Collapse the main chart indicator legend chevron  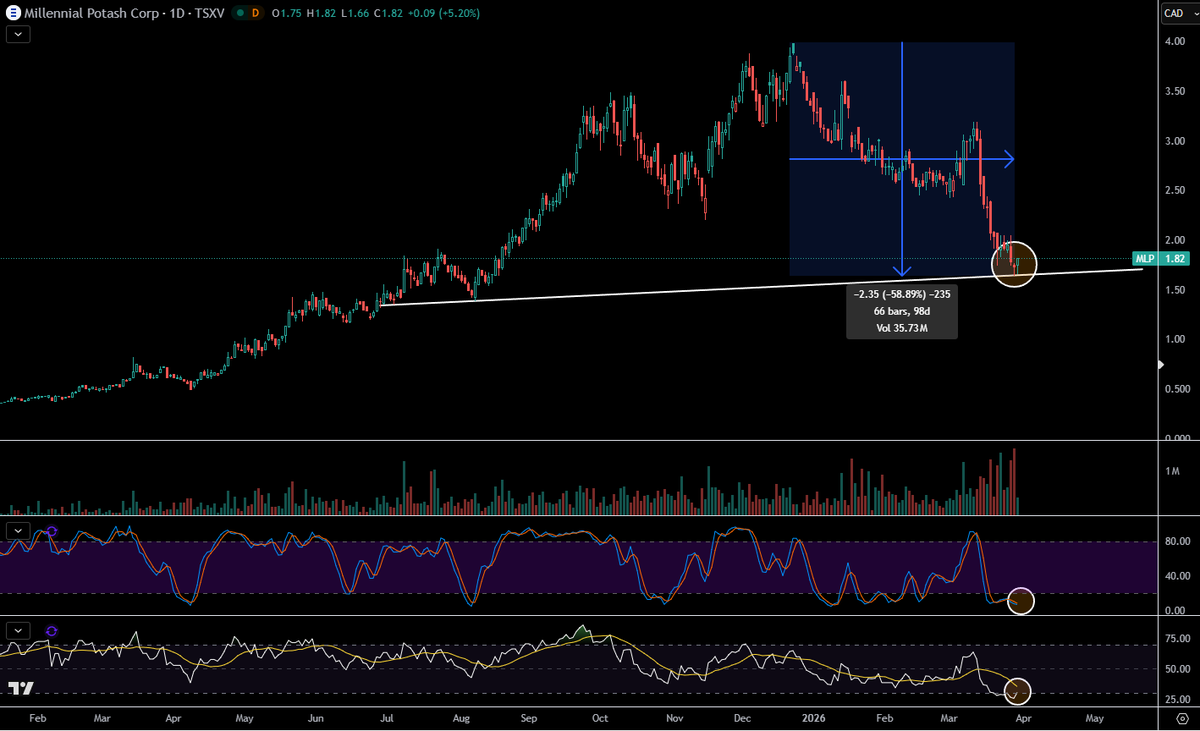(x=18, y=34)
